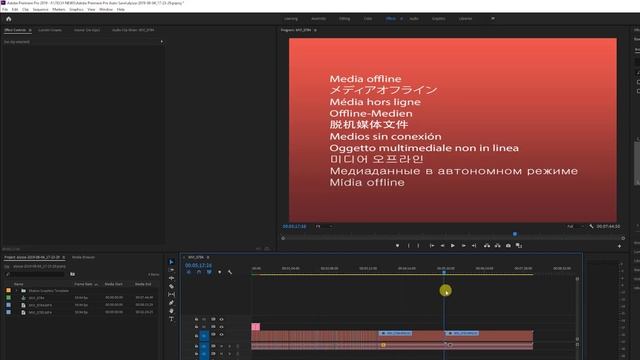Select the Slip tool
This screenshot has width=640, height=360.
pyautogui.click(x=171, y=295)
